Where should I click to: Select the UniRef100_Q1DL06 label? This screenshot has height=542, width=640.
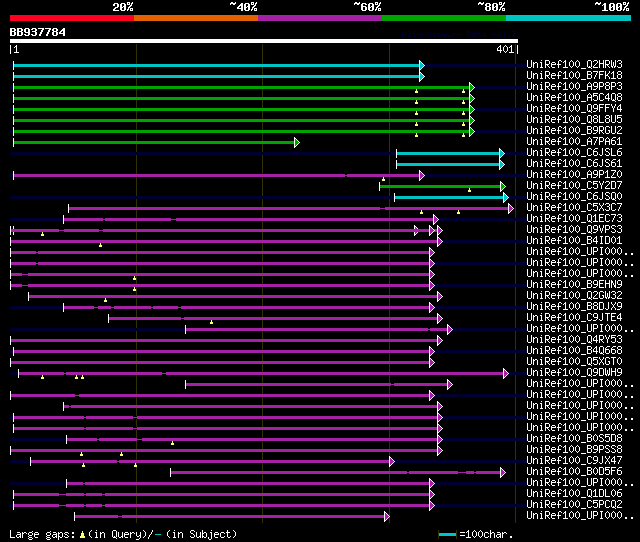click(x=574, y=493)
